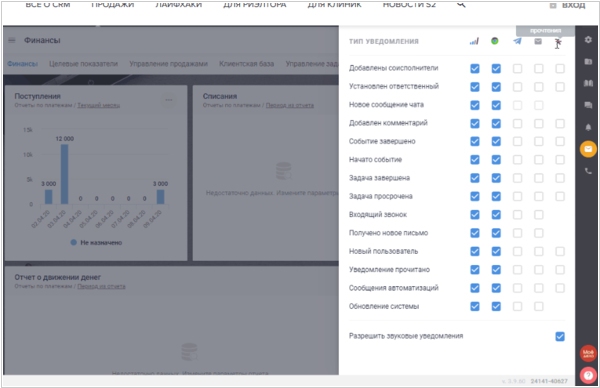Click the 12 000 bar in Поступления chart

pyautogui.click(x=65, y=174)
